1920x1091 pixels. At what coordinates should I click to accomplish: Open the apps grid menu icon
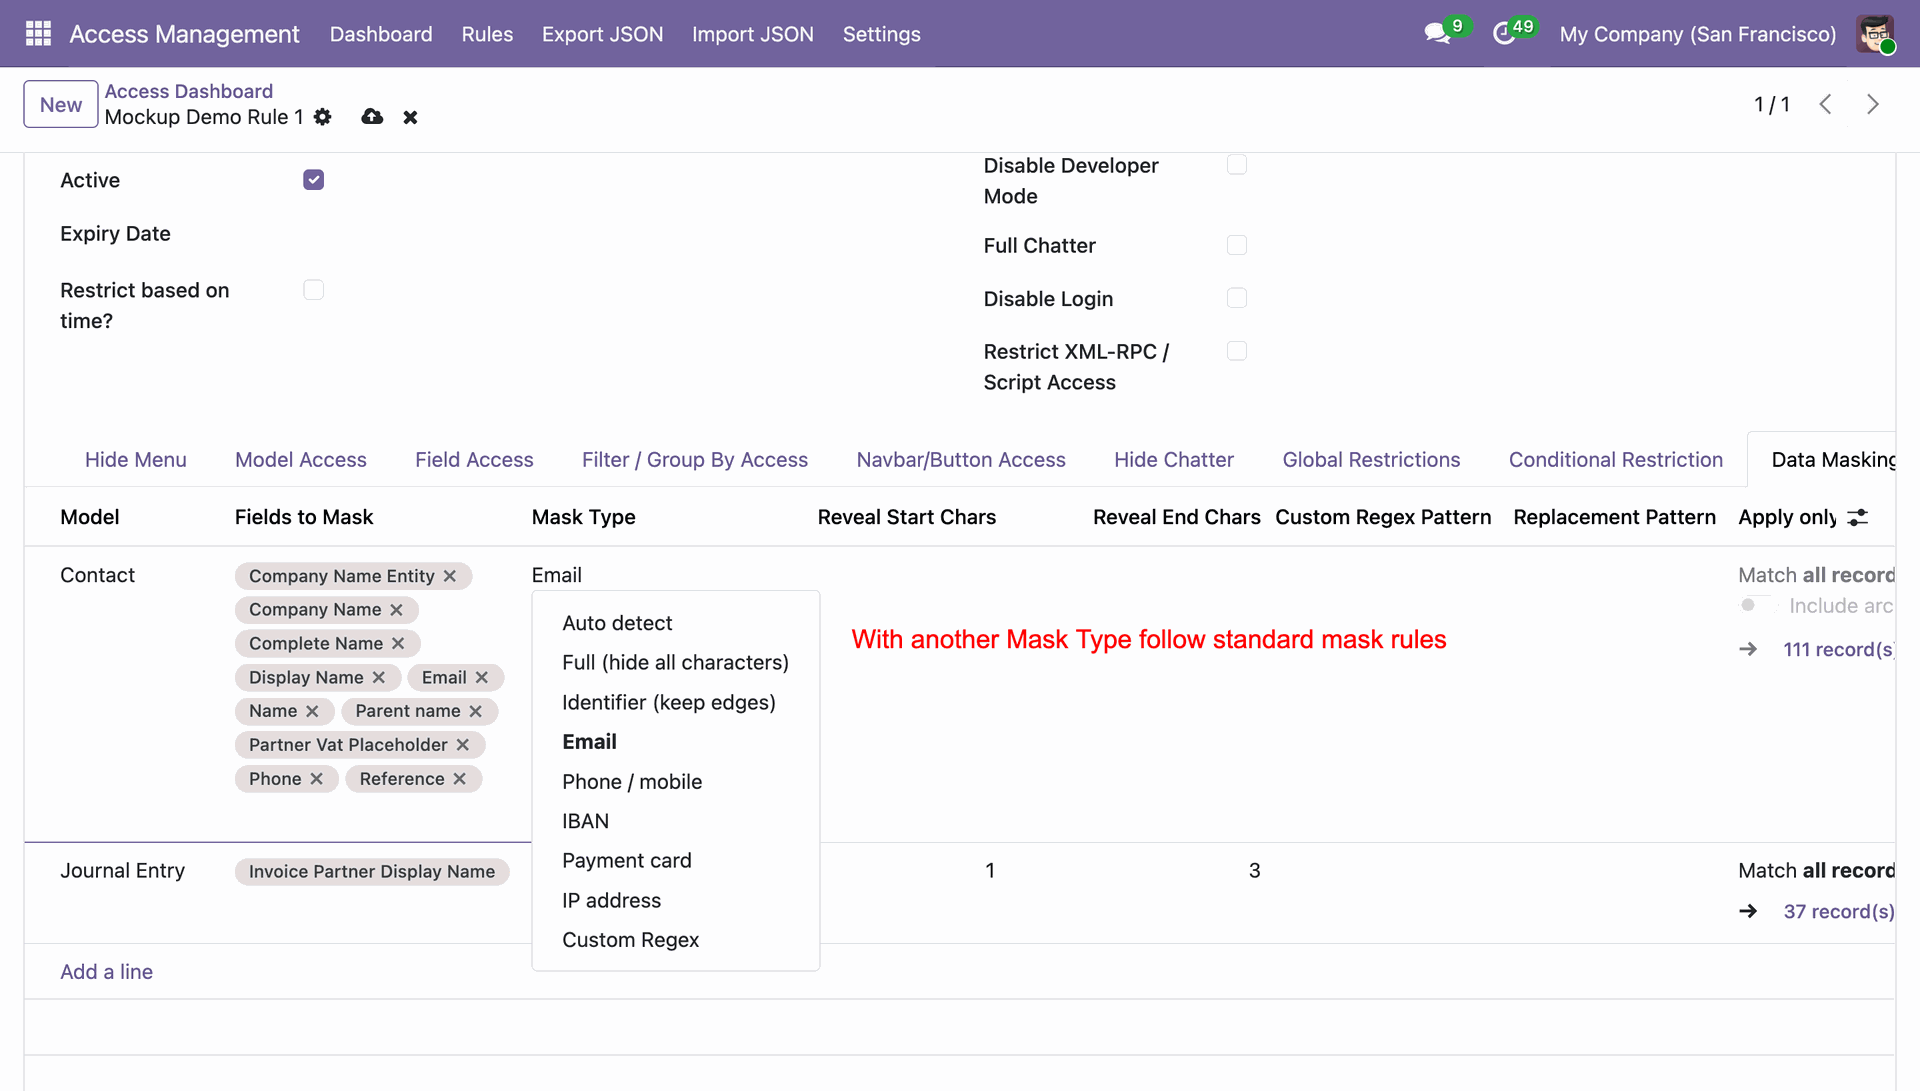pos(38,34)
